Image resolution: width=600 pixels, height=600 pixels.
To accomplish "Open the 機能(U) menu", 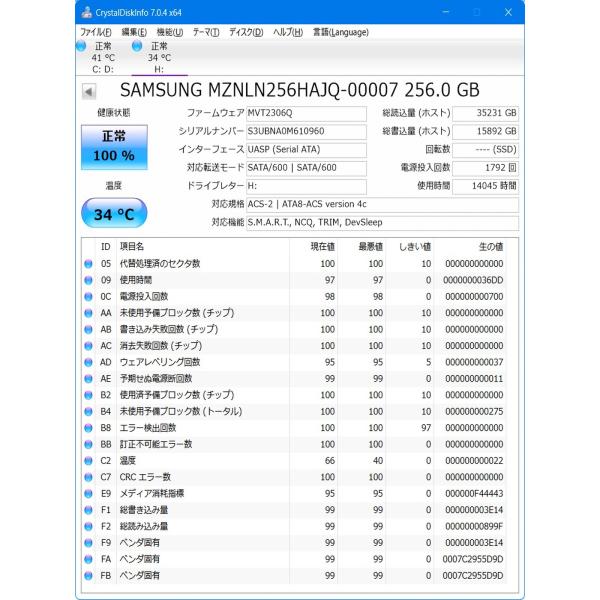I will point(170,32).
